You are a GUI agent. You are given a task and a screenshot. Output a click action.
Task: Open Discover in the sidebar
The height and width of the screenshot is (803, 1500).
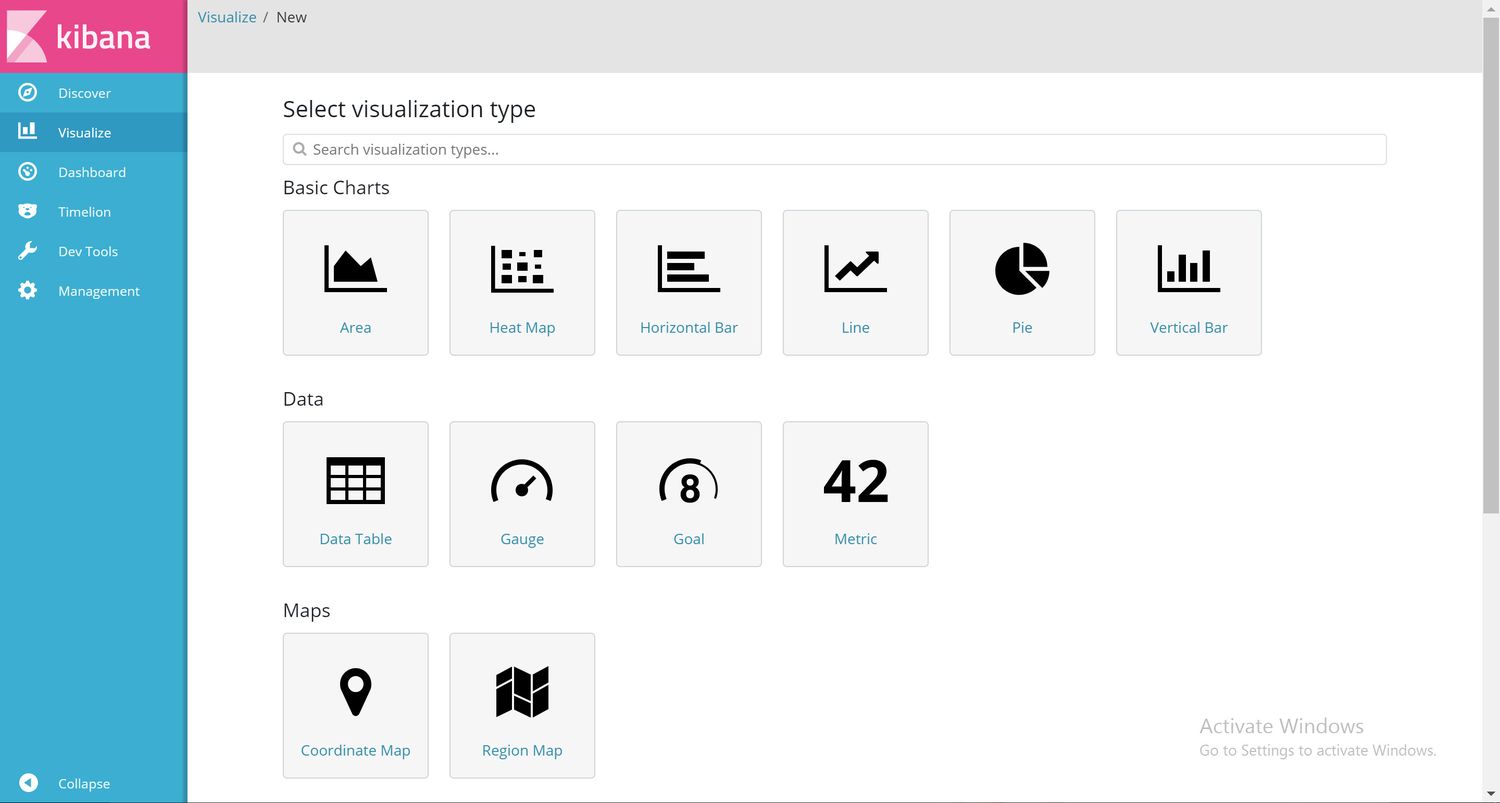(x=84, y=93)
